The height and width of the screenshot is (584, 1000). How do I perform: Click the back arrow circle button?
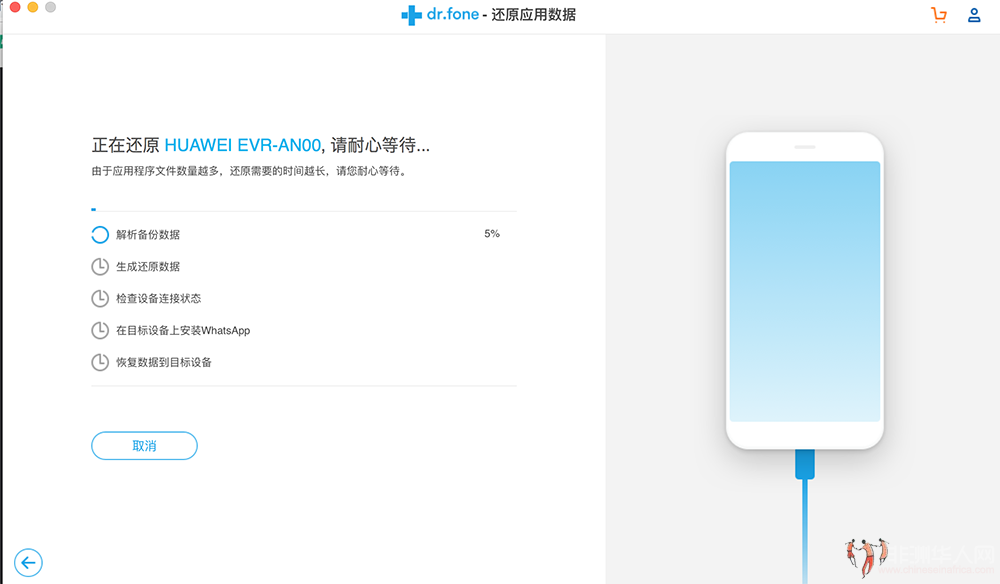[28, 562]
